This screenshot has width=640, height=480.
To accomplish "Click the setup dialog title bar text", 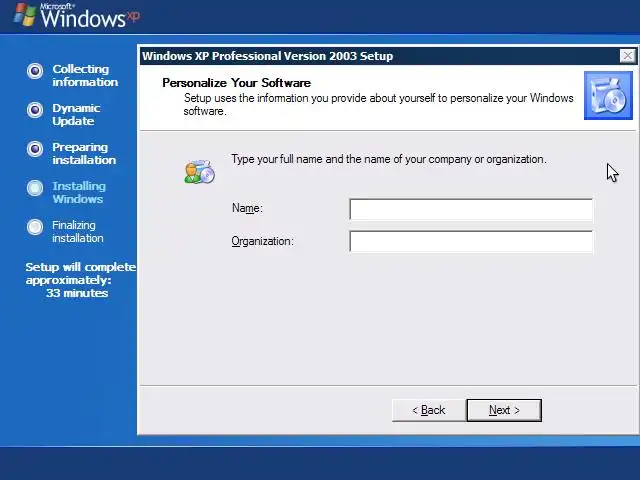I will tap(267, 56).
